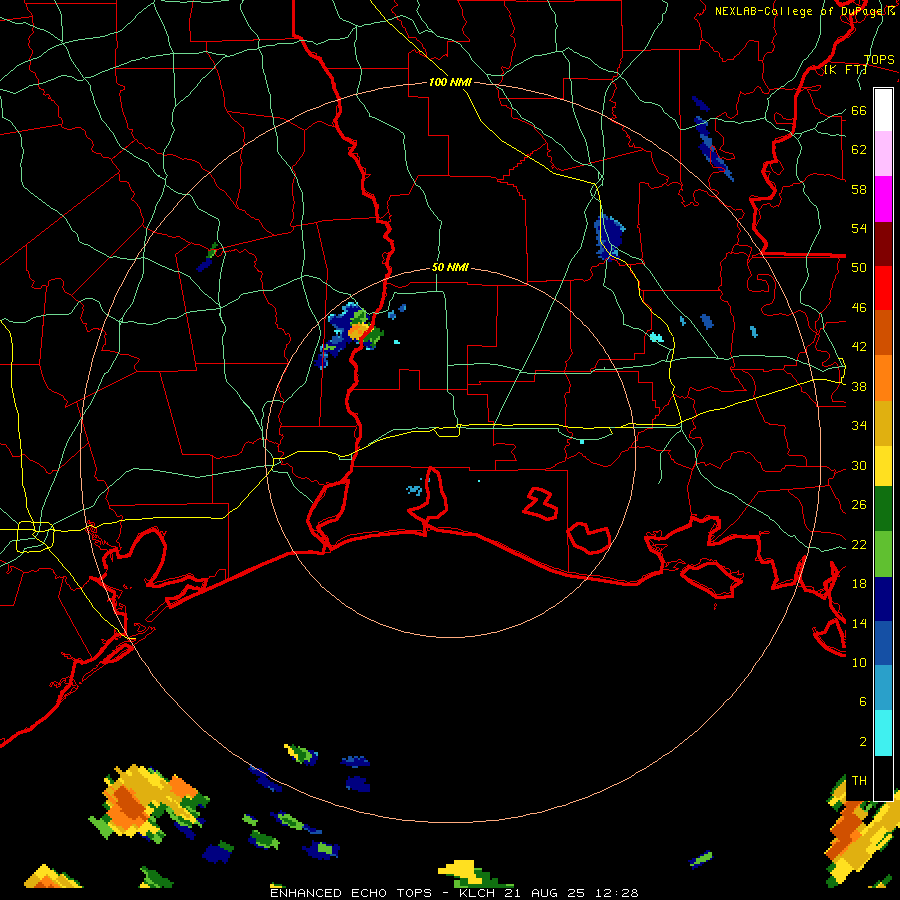Click the TOPS legend title
Screen dimensions: 900x900
(879, 59)
